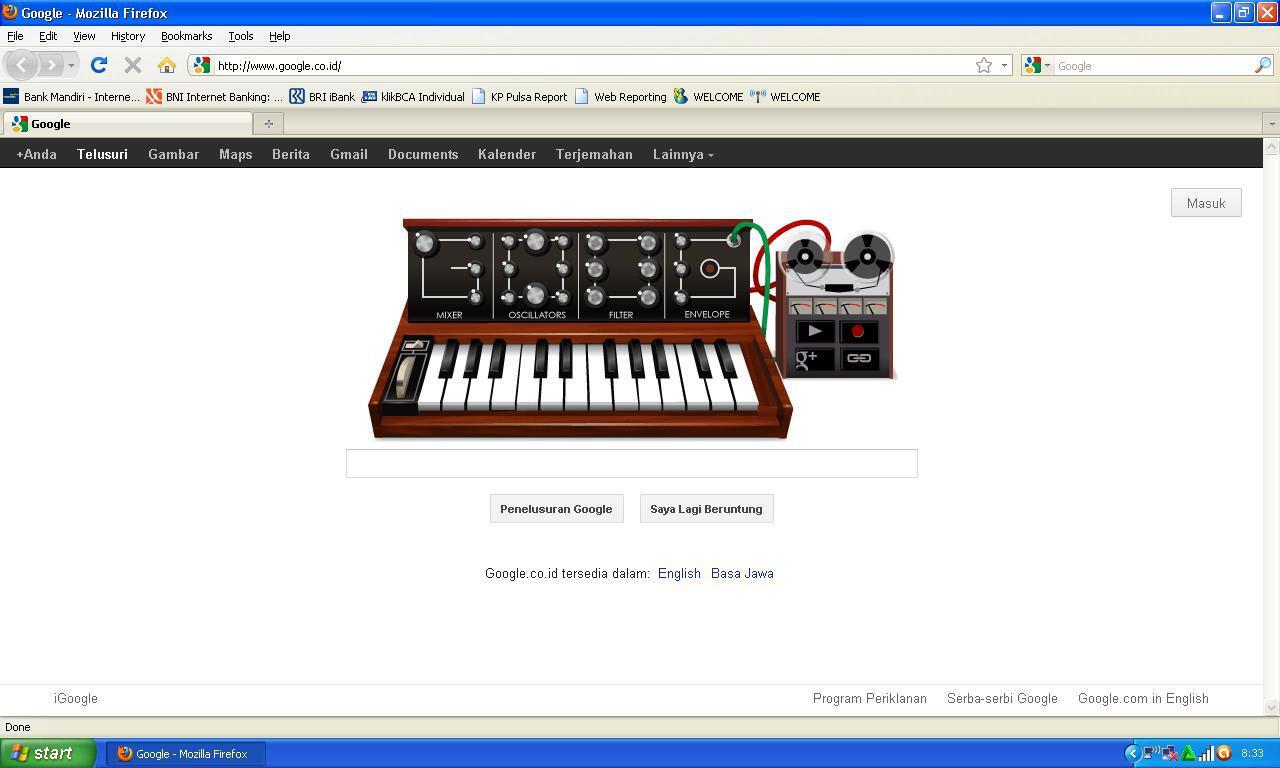This screenshot has width=1280, height=768.
Task: Select the Google tab
Action: (x=127, y=124)
